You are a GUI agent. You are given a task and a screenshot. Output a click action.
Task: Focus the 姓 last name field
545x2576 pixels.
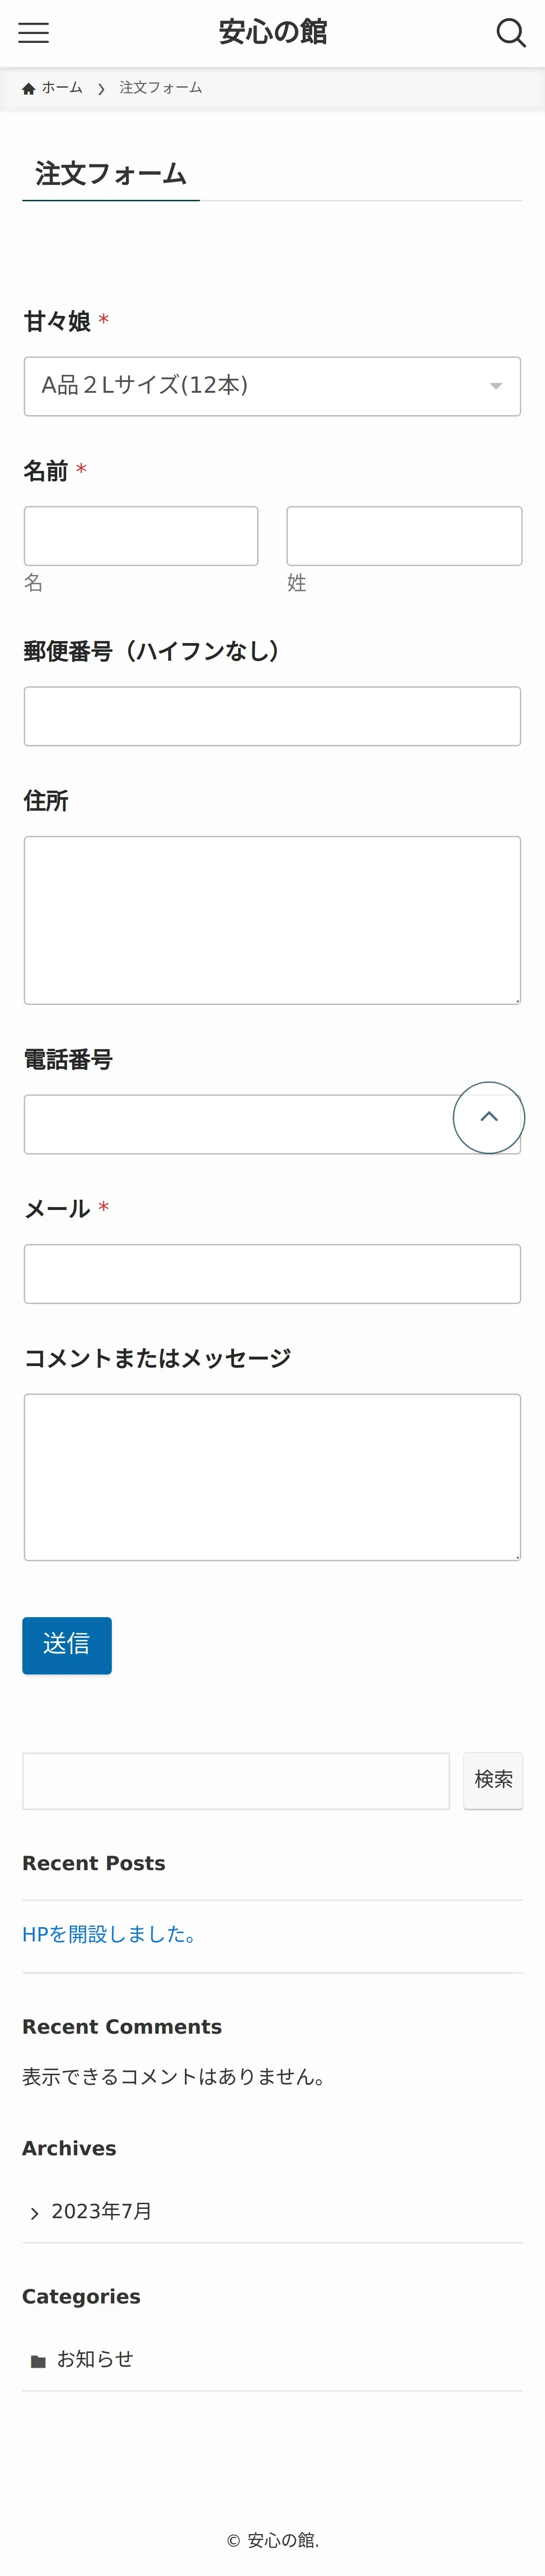point(404,536)
